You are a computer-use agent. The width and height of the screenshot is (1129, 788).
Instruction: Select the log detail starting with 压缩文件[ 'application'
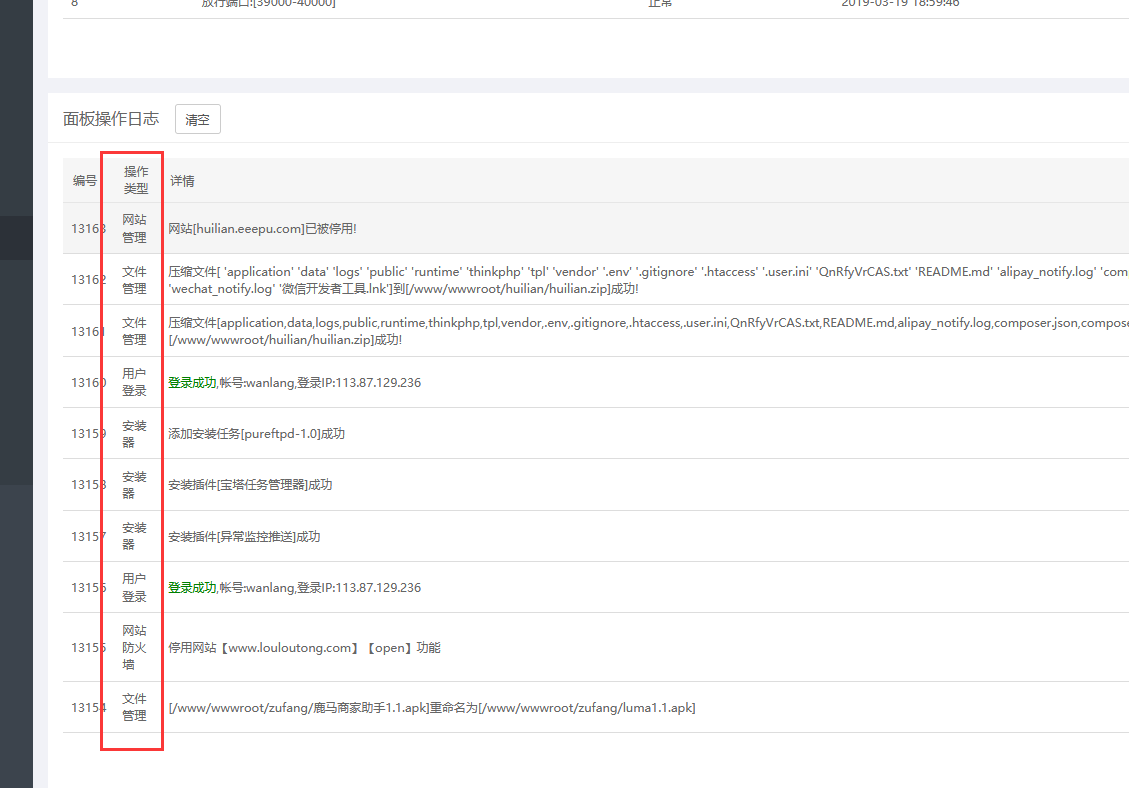click(648, 280)
